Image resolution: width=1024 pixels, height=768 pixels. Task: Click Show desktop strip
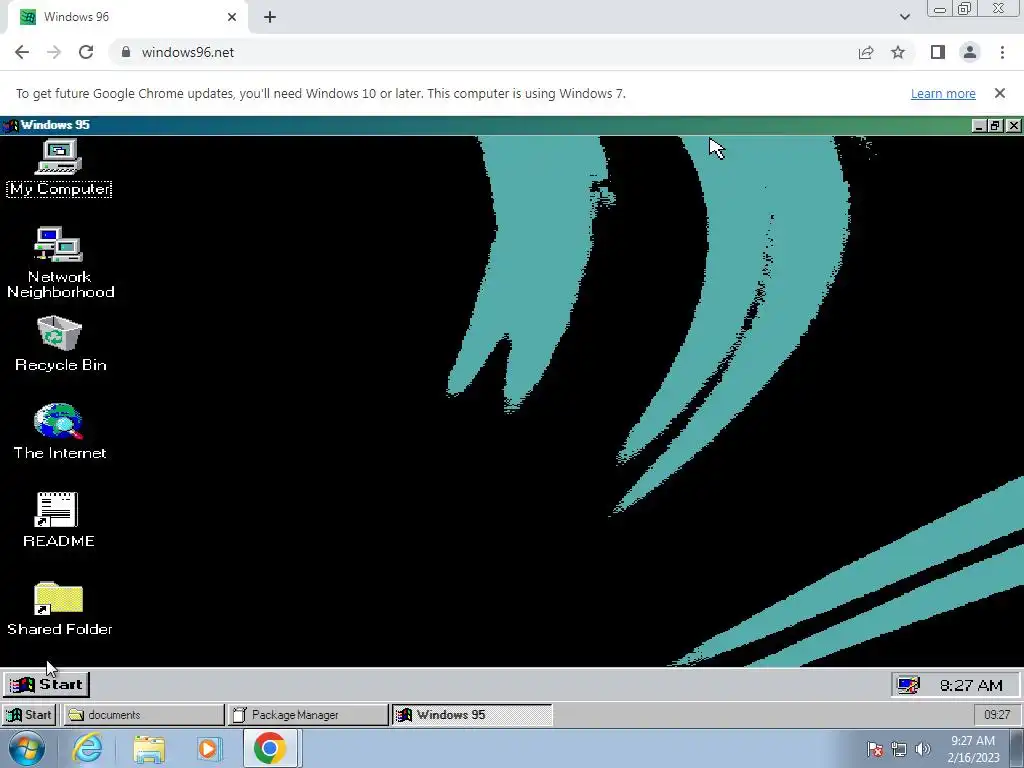pyautogui.click(x=1018, y=748)
